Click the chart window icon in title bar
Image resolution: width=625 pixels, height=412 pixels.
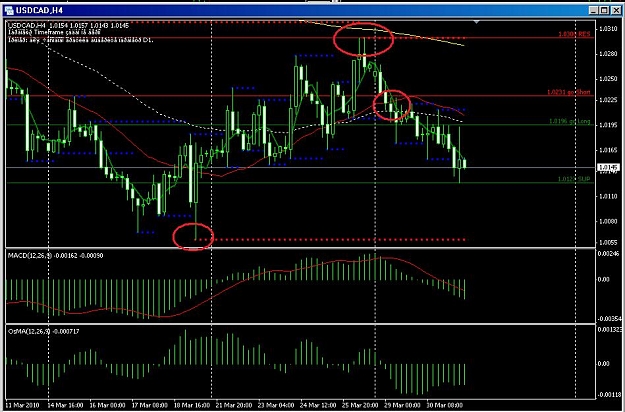tap(9, 10)
